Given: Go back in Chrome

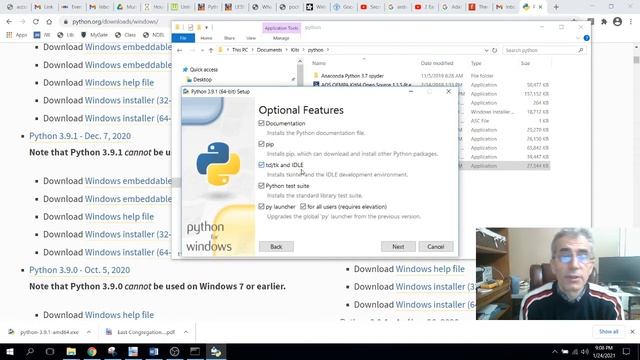Looking at the screenshot, I should [9, 22].
